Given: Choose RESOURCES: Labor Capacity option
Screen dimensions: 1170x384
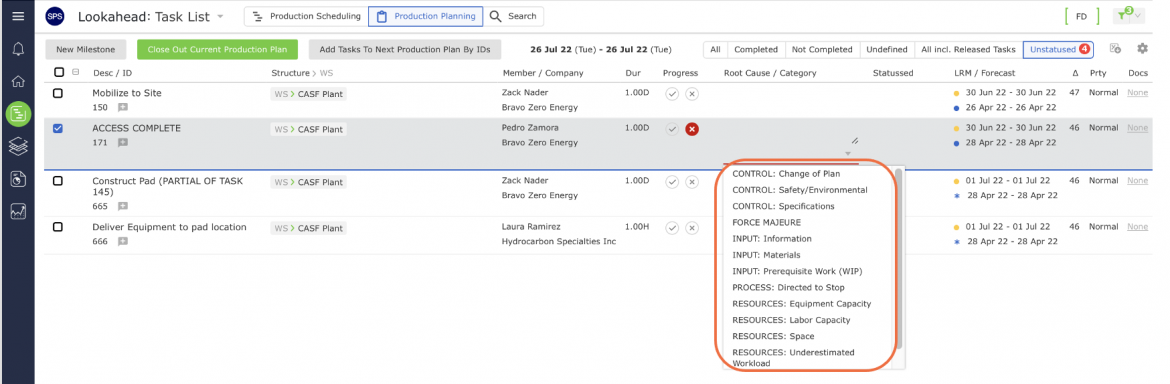Looking at the screenshot, I should (x=792, y=321).
